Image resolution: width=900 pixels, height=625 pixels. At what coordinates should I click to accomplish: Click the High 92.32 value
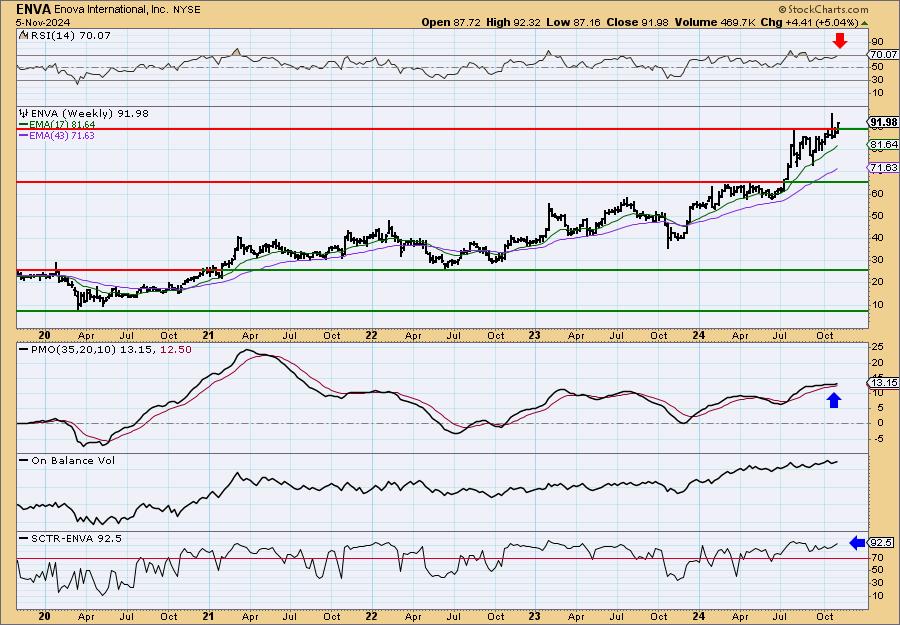(514, 22)
